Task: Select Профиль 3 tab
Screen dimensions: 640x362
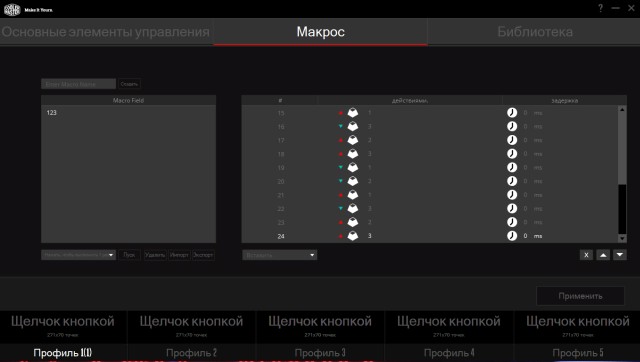Action: tap(320, 353)
